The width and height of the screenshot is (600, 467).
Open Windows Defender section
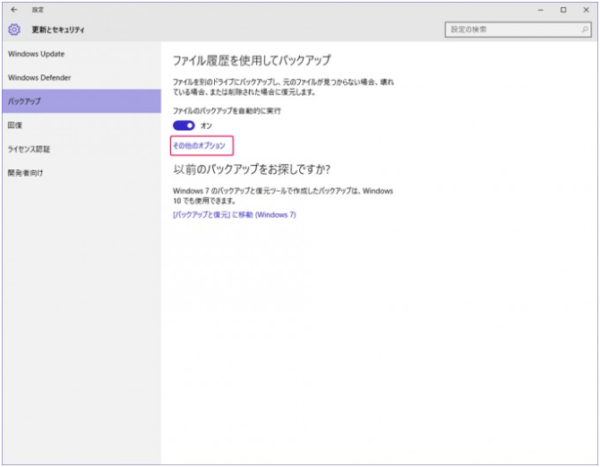(x=82, y=78)
